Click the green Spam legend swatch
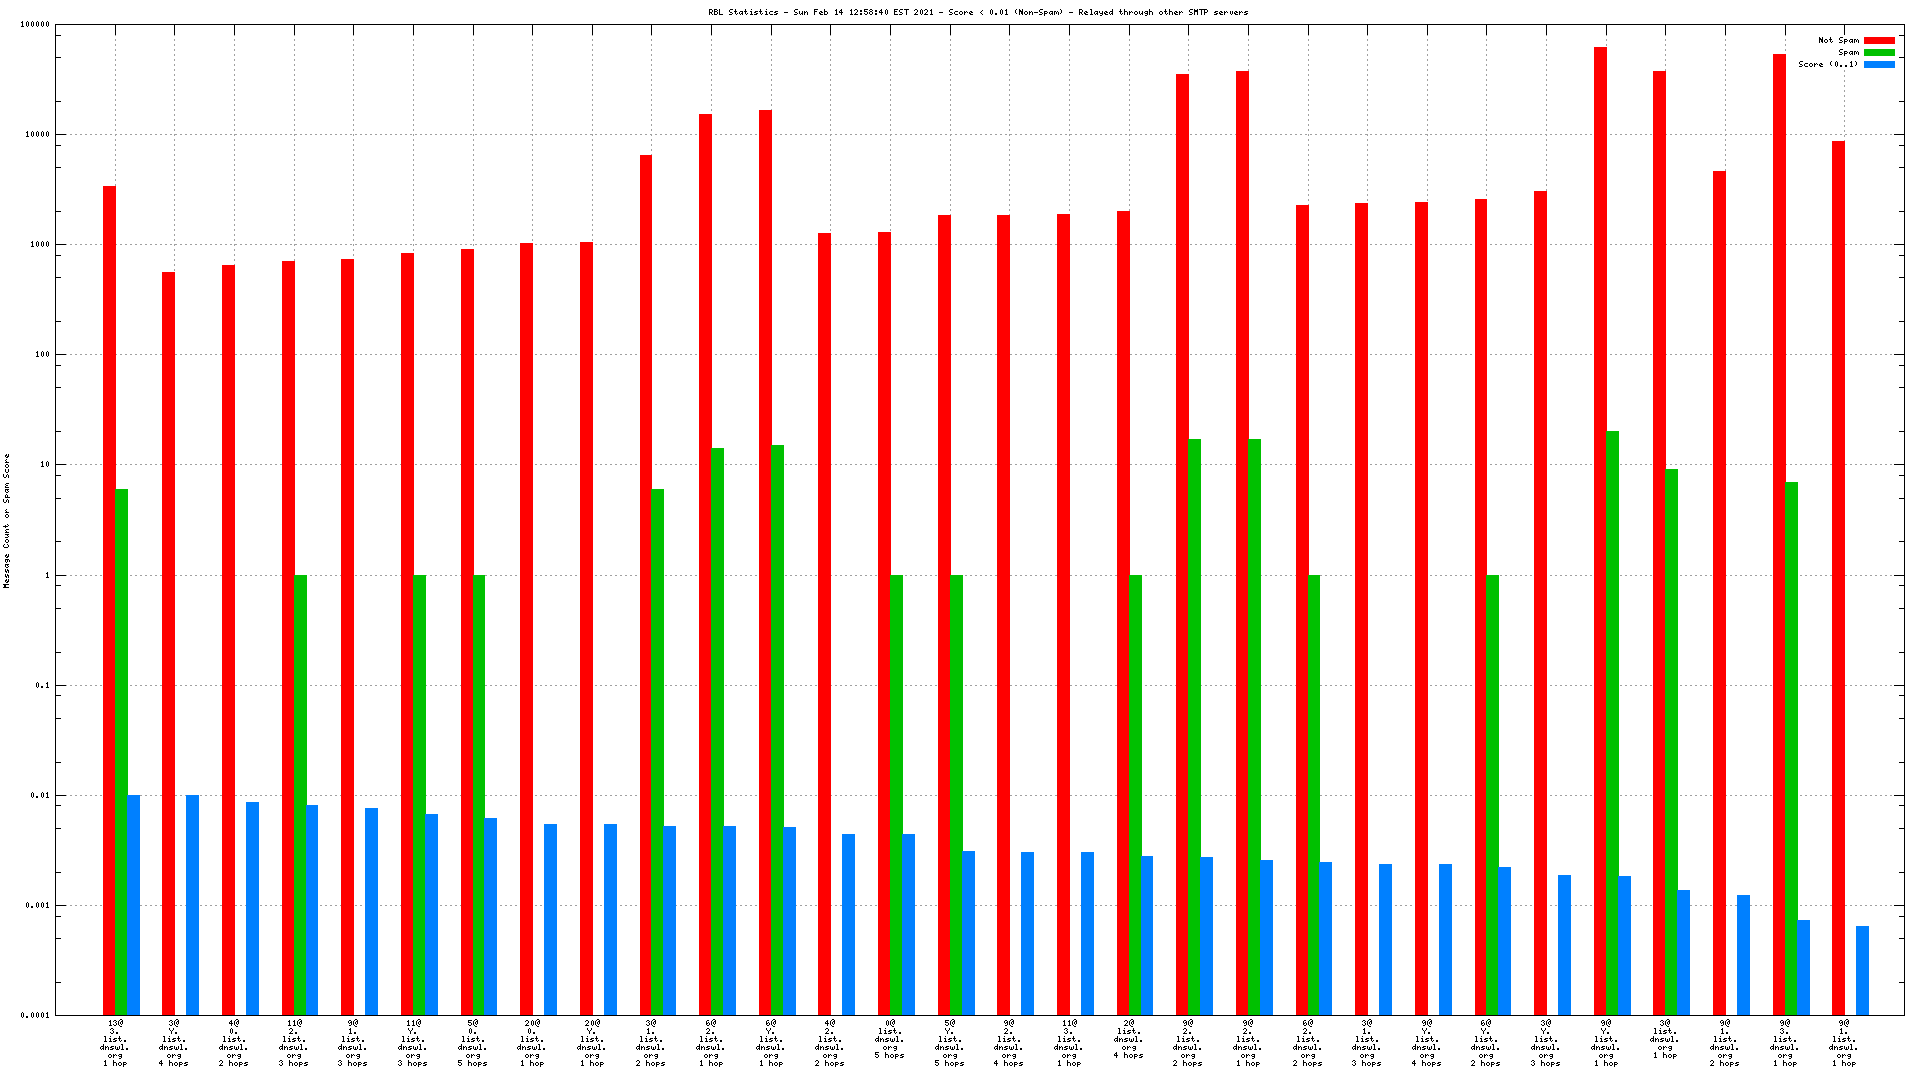Screen dimensions: 1920x1080 (x=1879, y=53)
